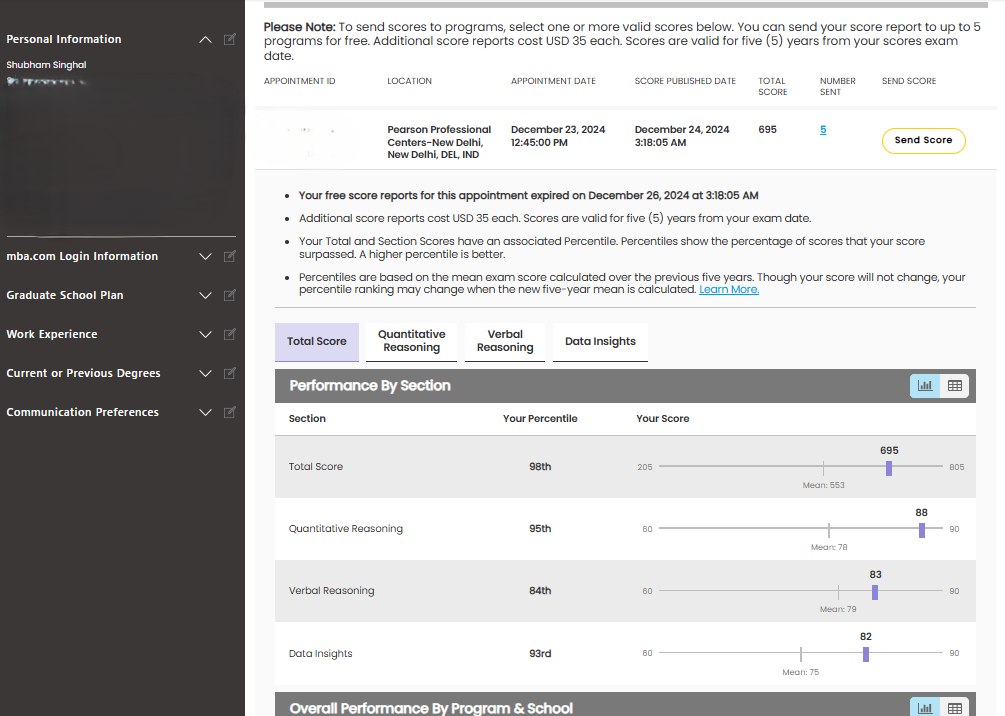The height and width of the screenshot is (716, 1005).
Task: Click edit icon next to Personal Information
Action: tap(230, 40)
